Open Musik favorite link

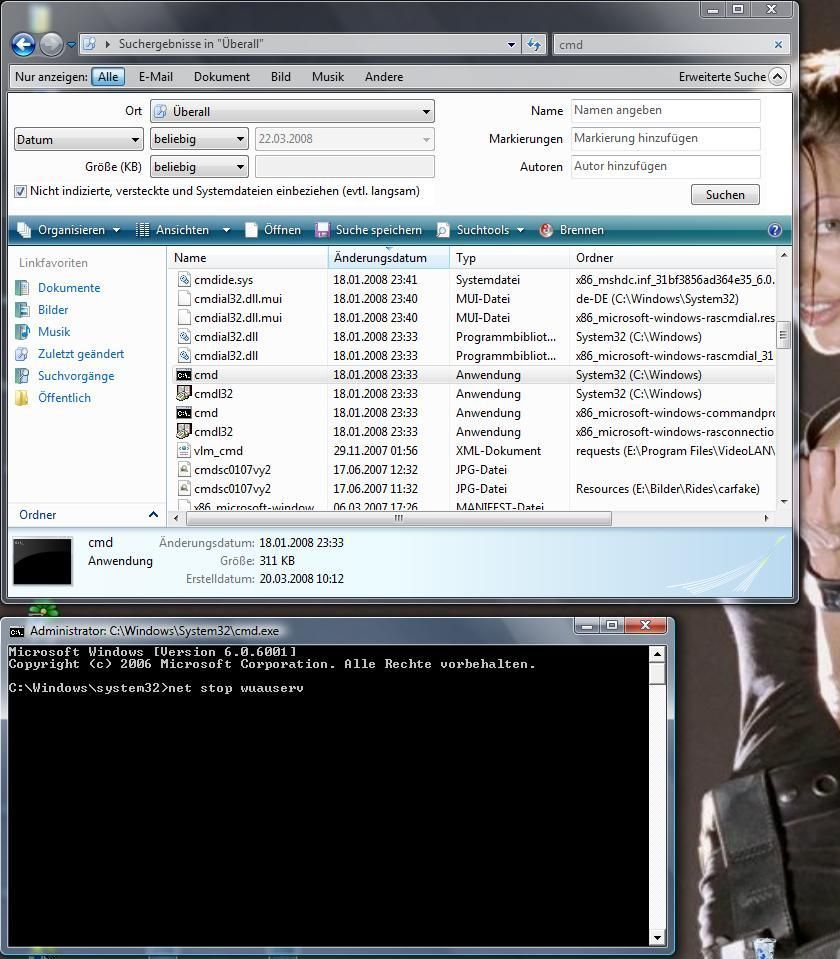(x=54, y=331)
